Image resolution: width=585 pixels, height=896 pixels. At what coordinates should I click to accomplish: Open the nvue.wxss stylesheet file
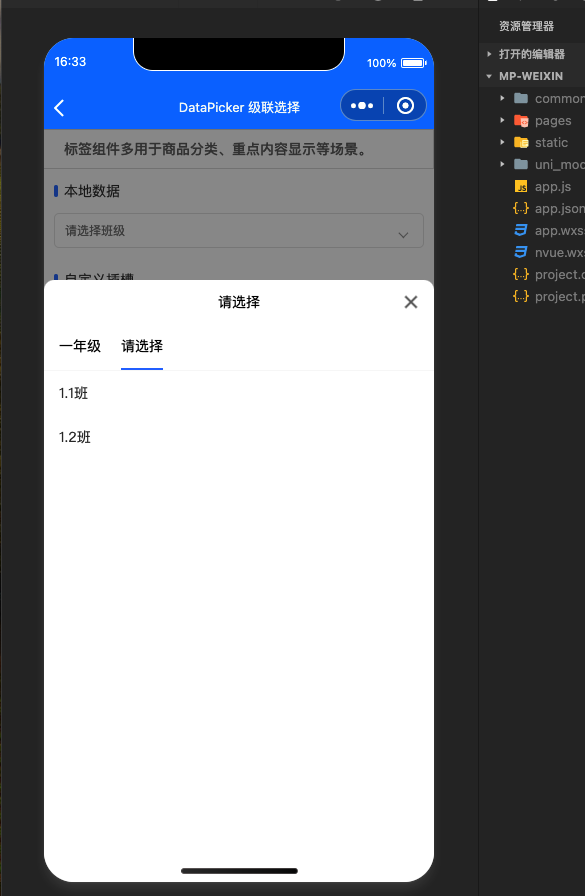548,253
